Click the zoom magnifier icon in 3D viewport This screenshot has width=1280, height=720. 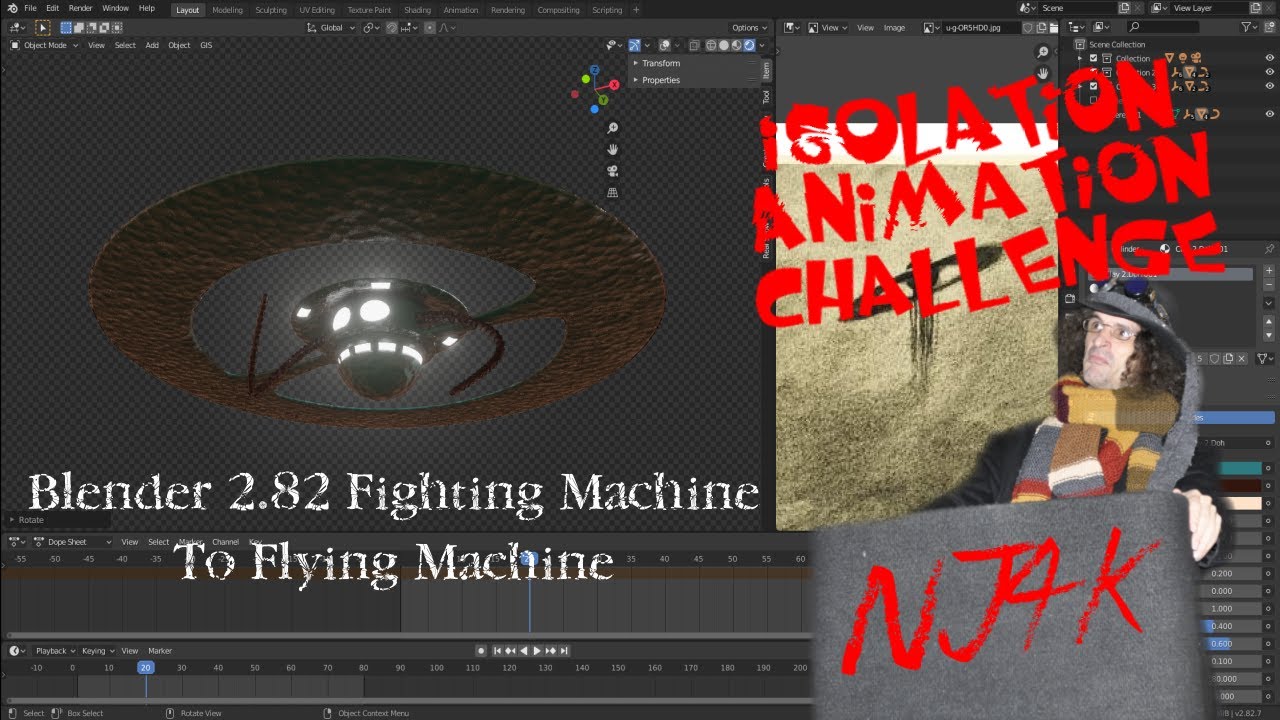click(x=613, y=128)
